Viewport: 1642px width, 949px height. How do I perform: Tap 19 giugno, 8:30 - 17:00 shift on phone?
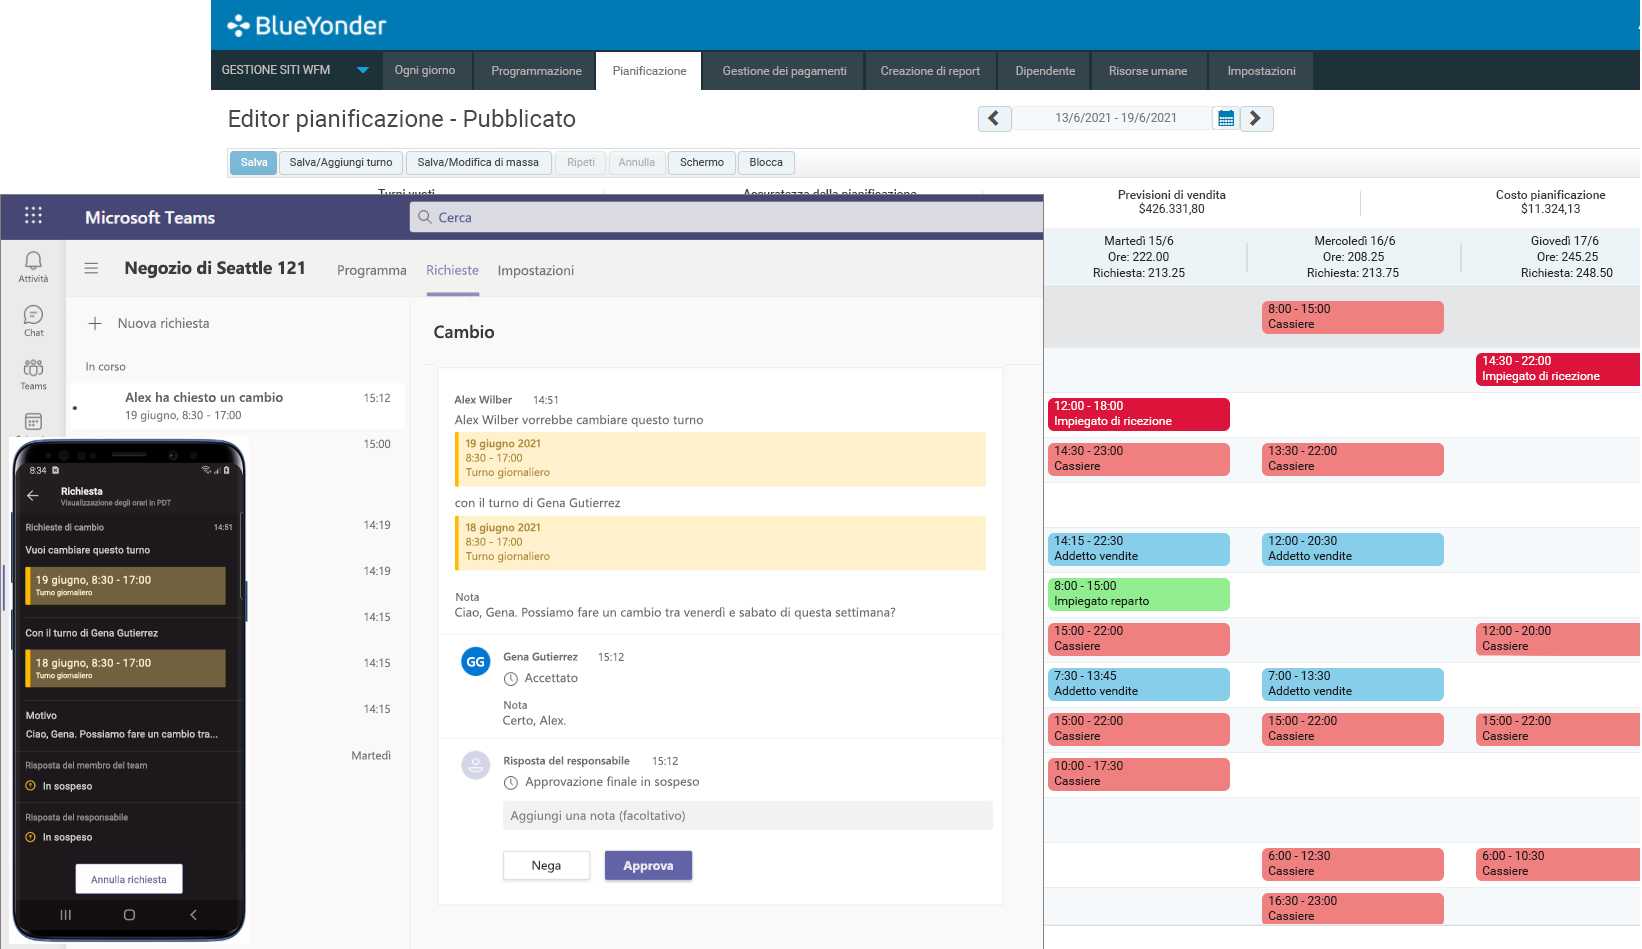pos(126,586)
